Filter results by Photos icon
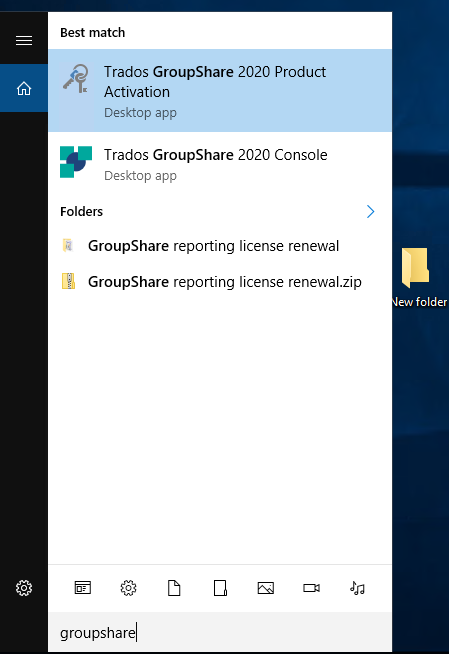This screenshot has width=449, height=654. point(266,588)
